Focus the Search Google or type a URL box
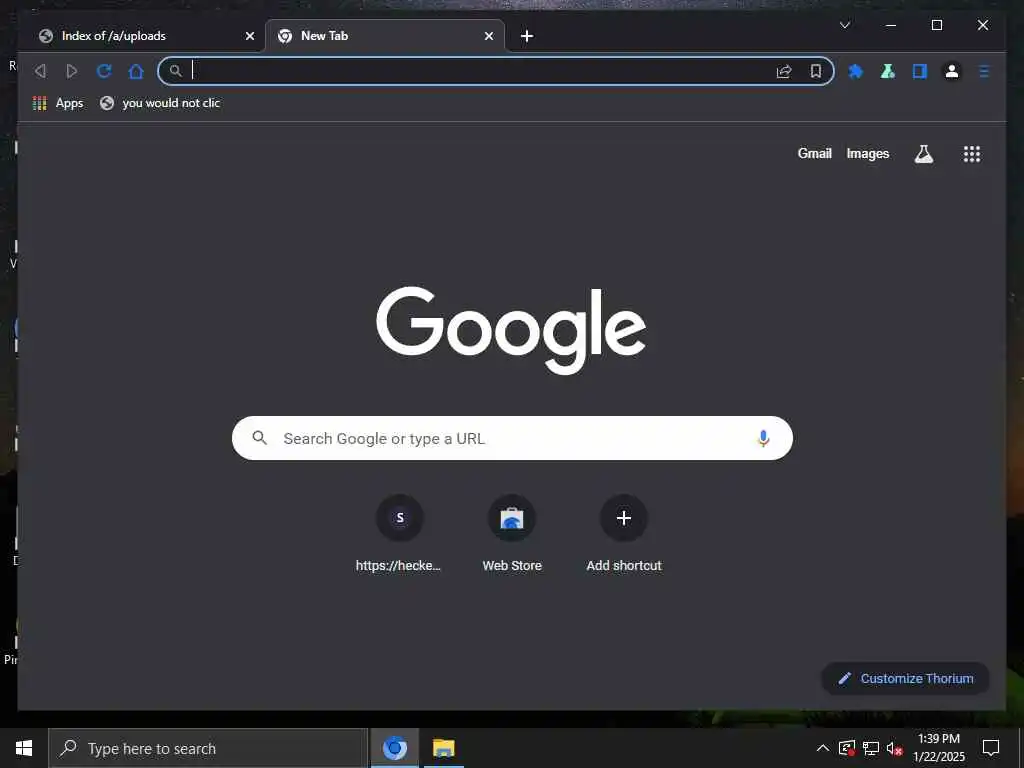The image size is (1024, 768). pyautogui.click(x=512, y=438)
